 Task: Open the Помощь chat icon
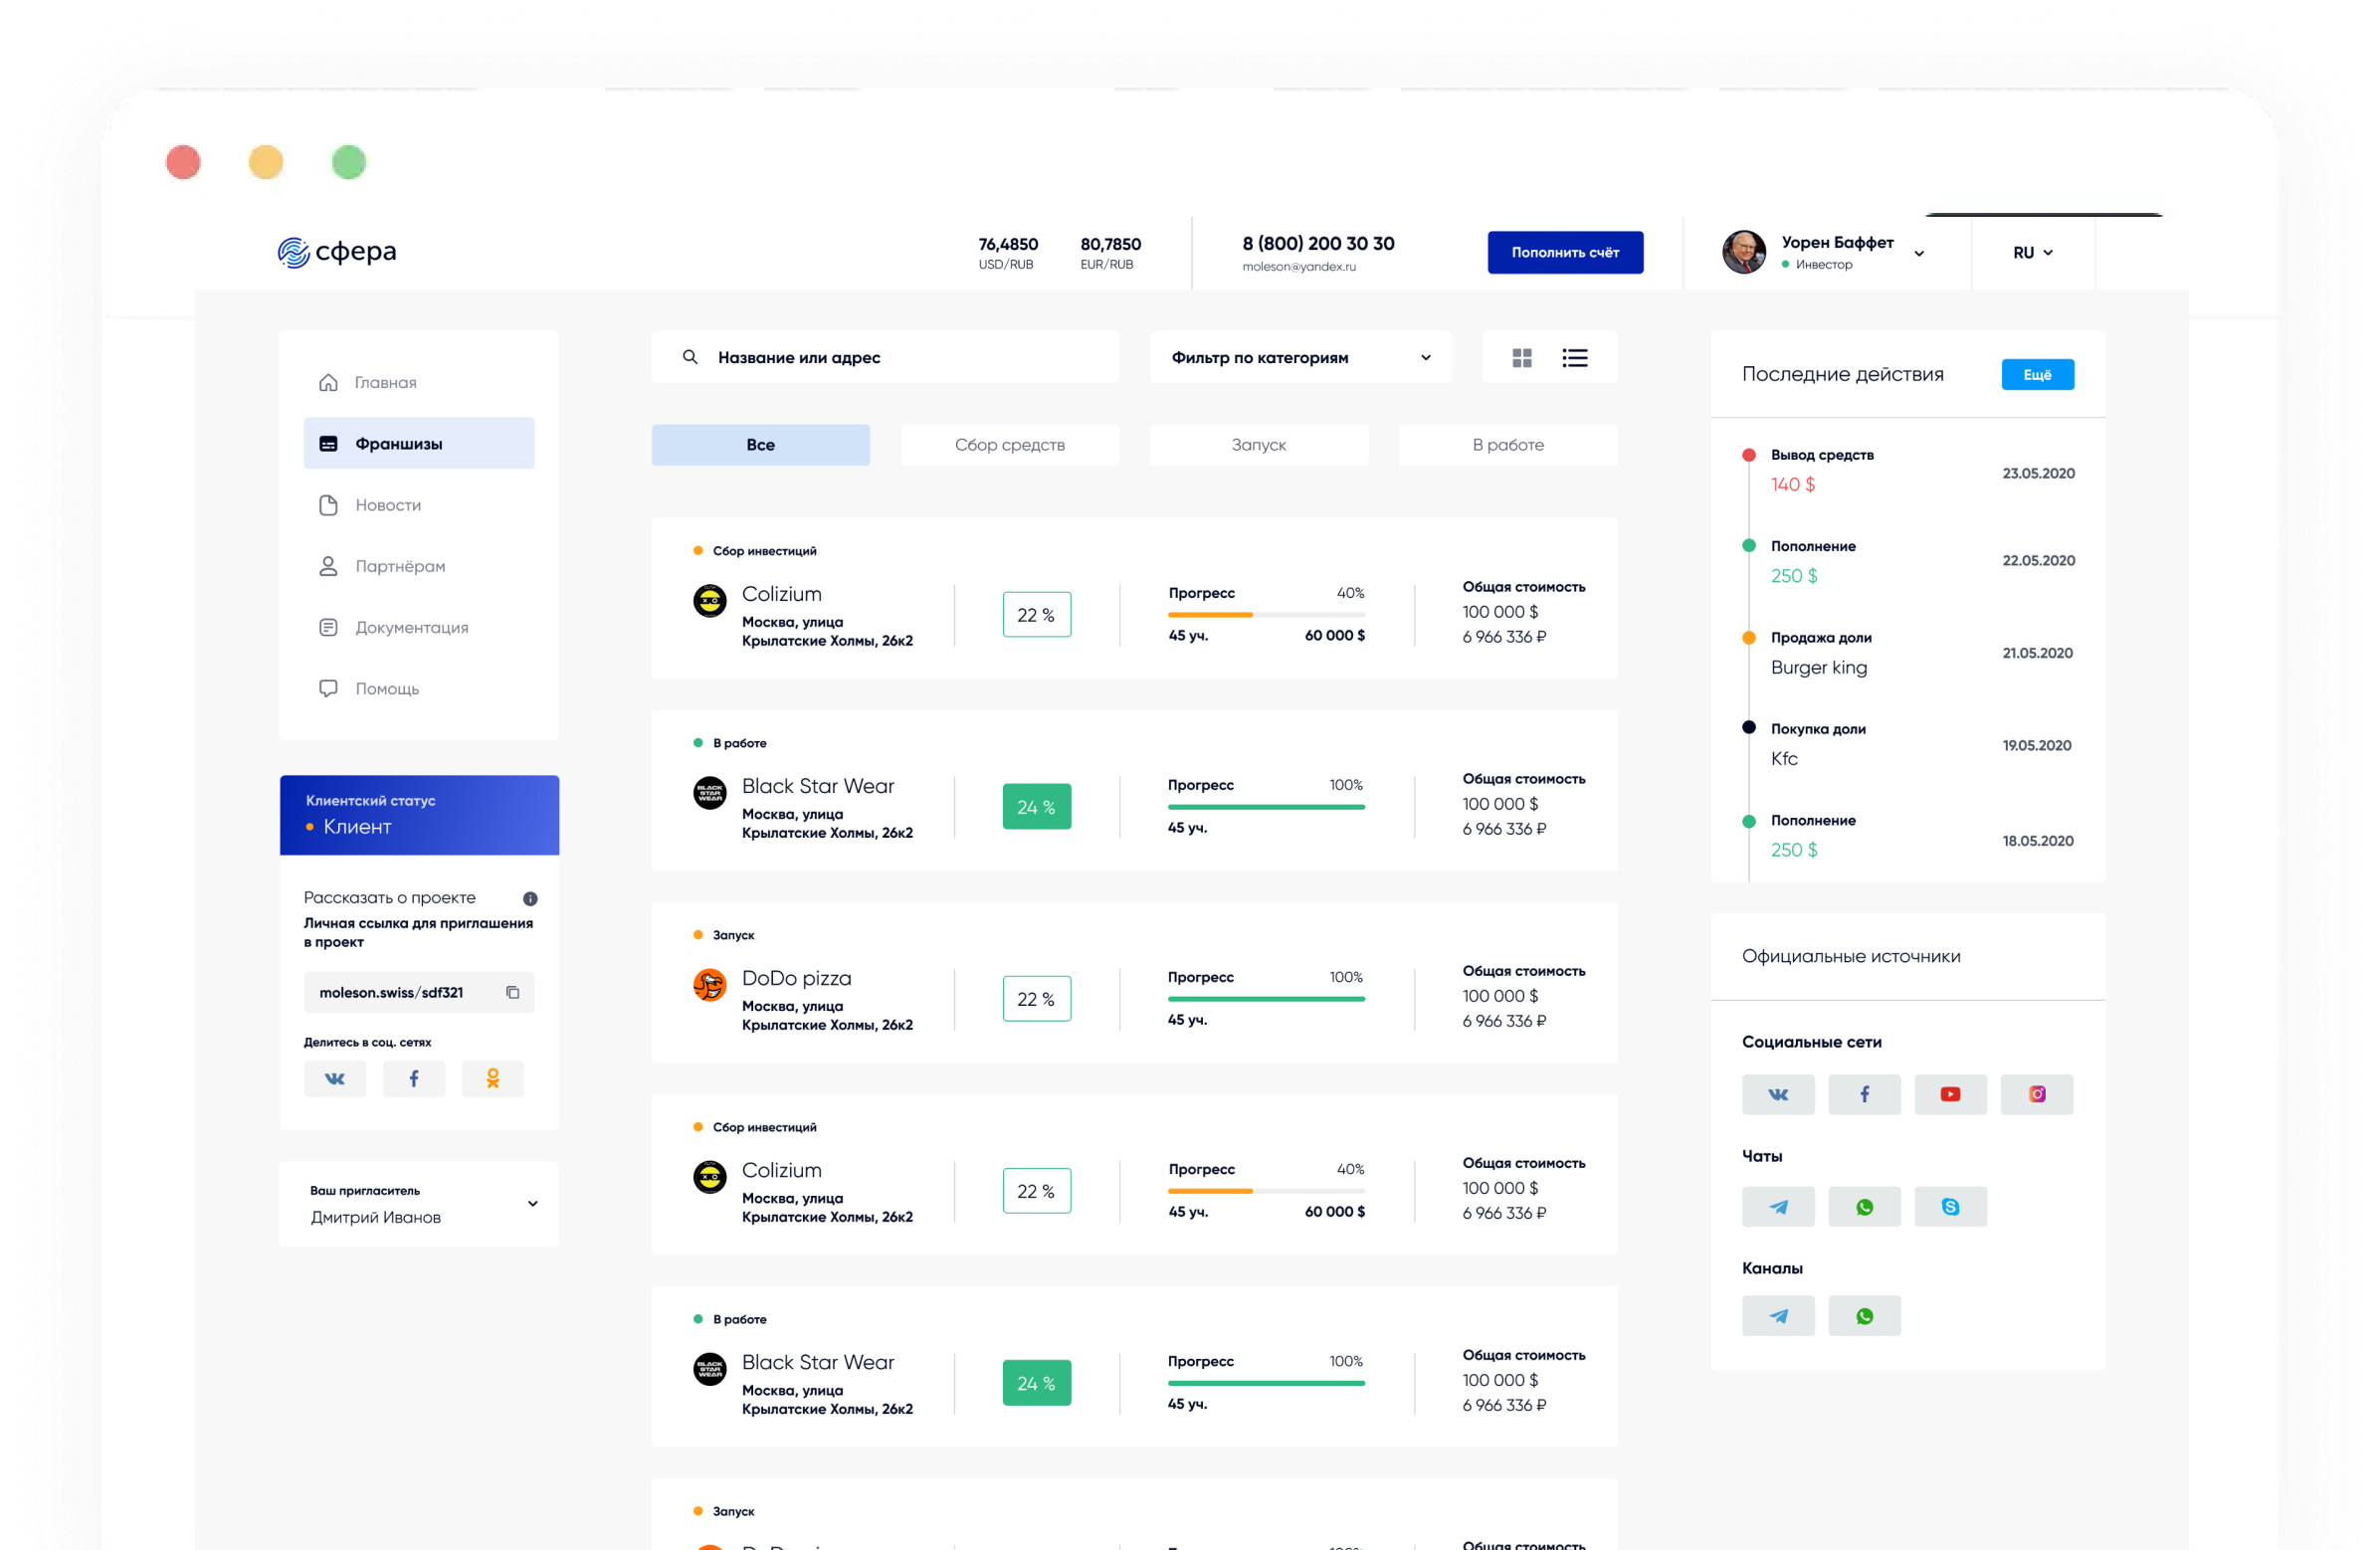pos(328,688)
